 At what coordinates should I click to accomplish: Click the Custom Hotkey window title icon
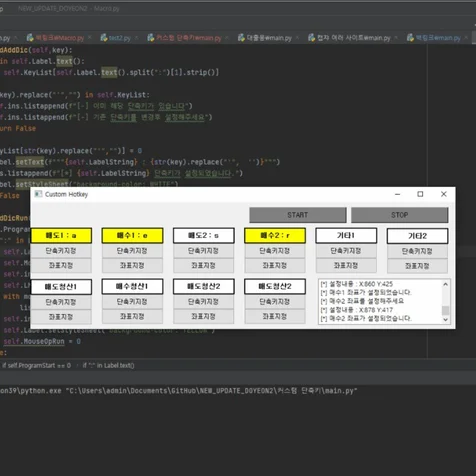click(x=38, y=194)
